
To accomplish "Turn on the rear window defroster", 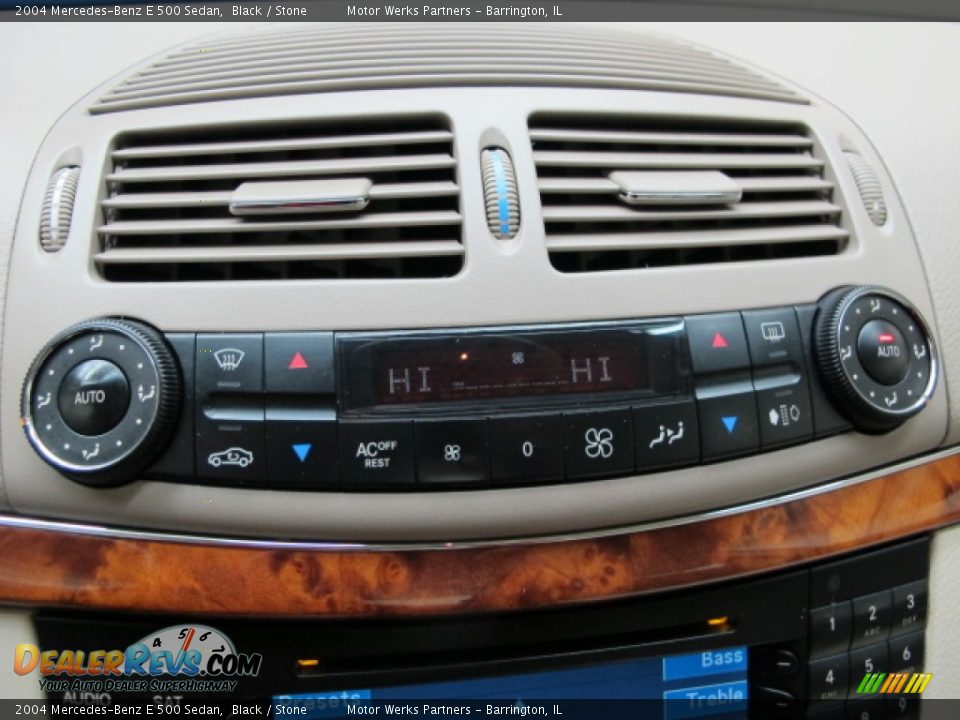I will pyautogui.click(x=773, y=334).
